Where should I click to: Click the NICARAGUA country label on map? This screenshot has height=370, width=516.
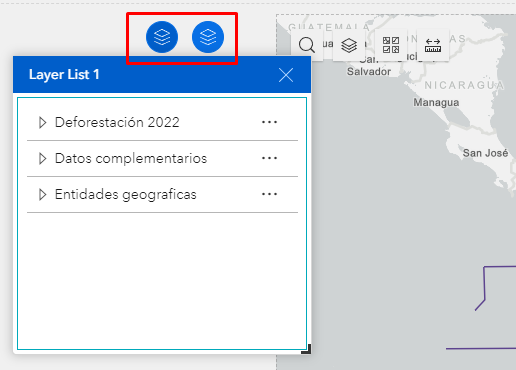(464, 85)
